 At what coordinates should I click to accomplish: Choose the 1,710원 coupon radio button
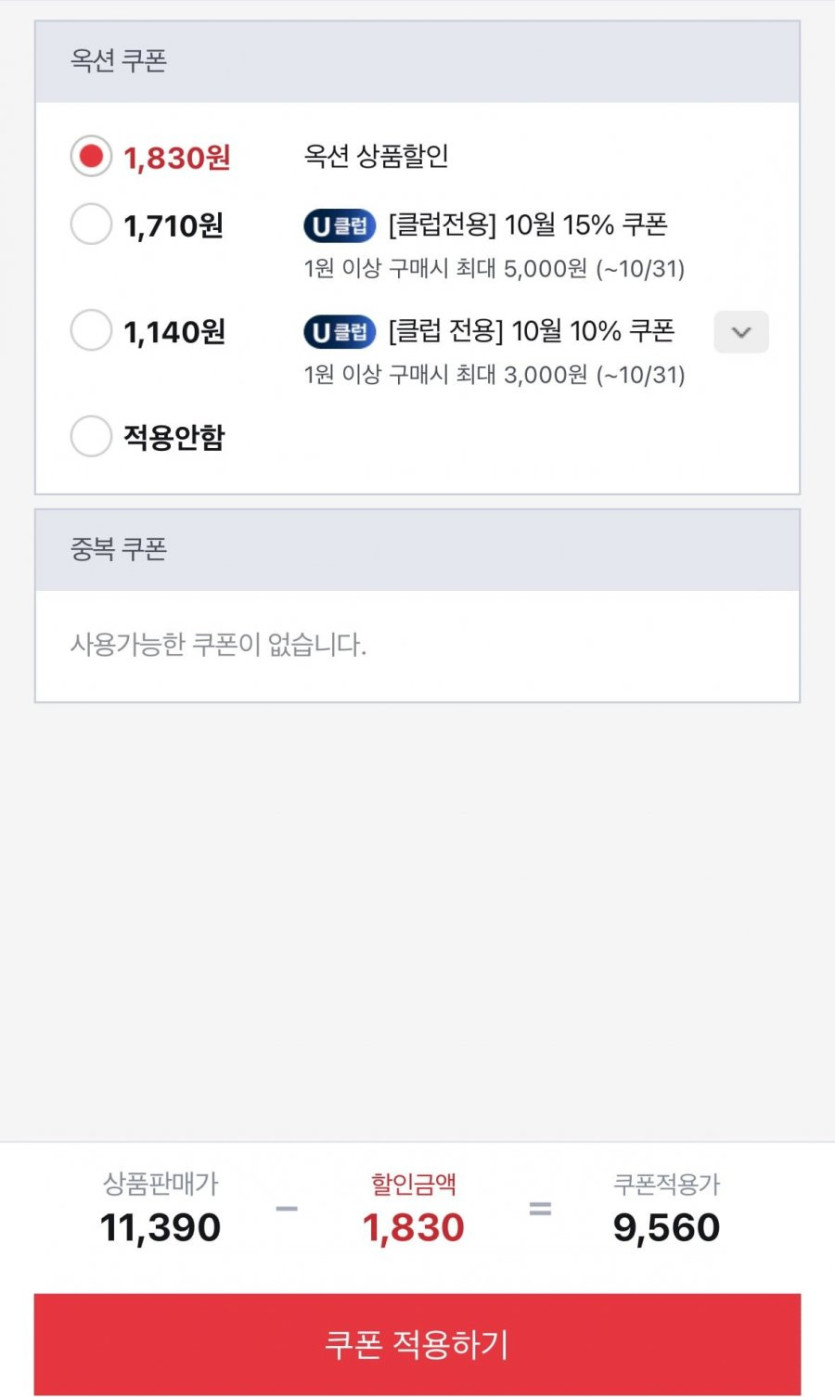[91, 224]
